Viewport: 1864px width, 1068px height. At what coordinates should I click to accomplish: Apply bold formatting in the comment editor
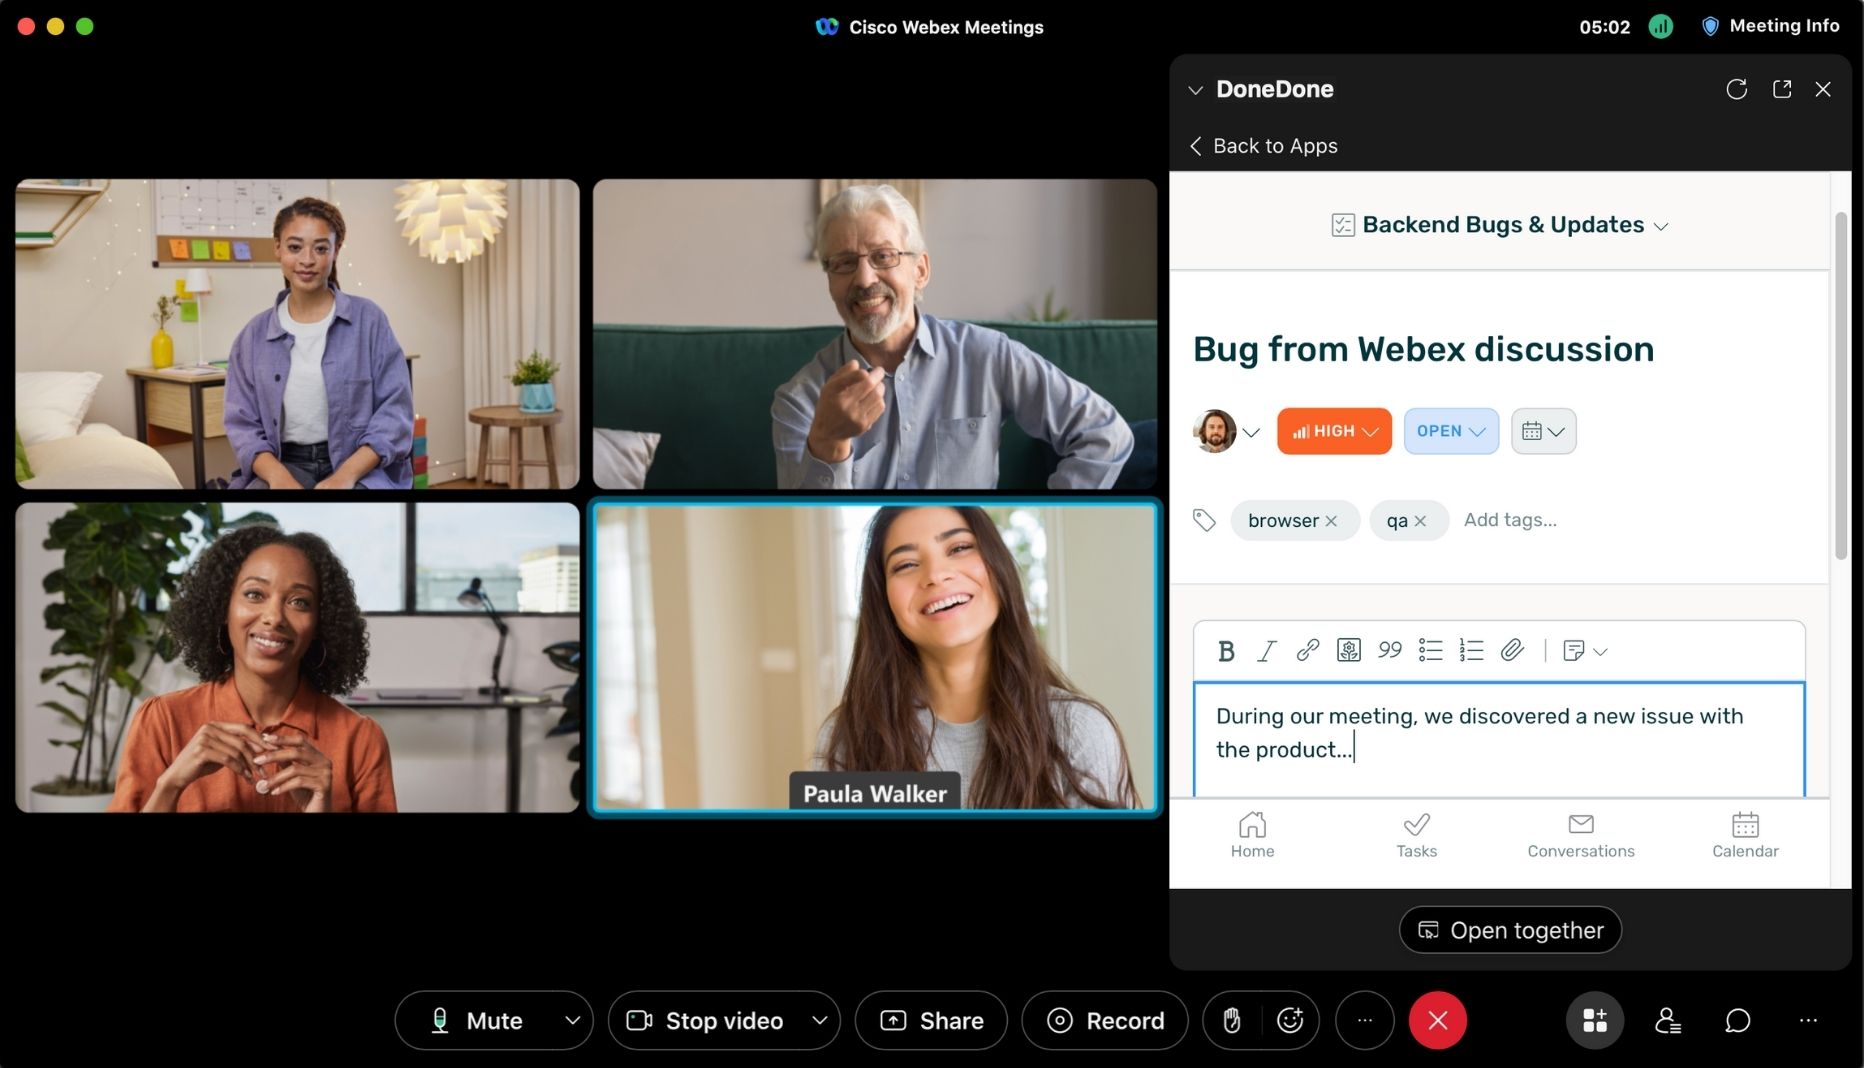[x=1227, y=650]
